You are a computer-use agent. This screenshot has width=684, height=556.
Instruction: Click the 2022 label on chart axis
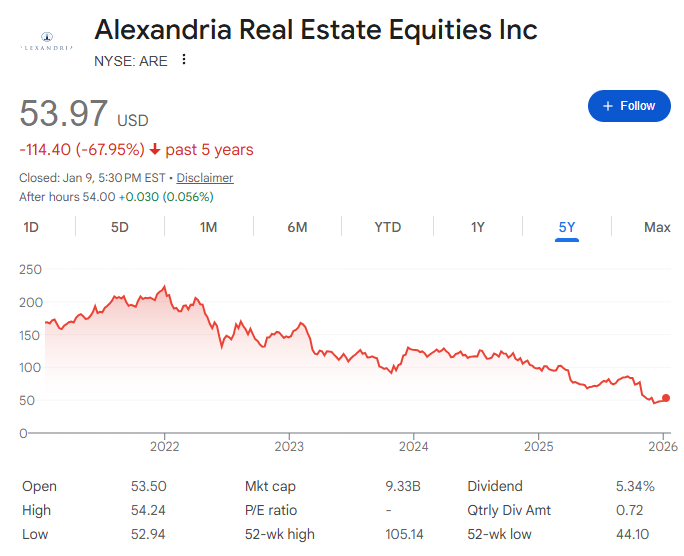click(164, 446)
